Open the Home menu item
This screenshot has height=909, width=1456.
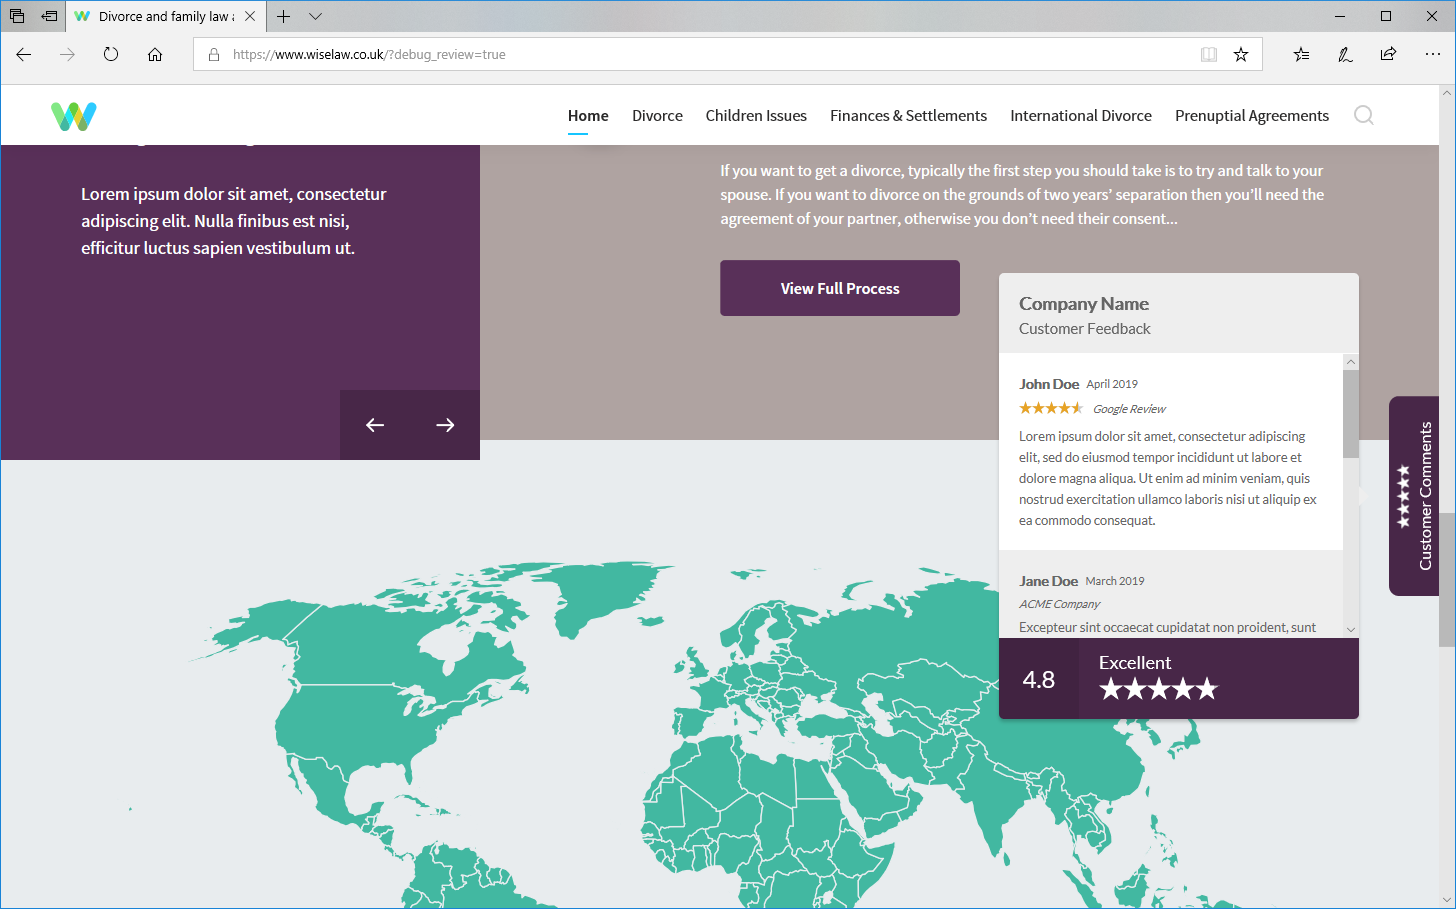click(x=588, y=116)
